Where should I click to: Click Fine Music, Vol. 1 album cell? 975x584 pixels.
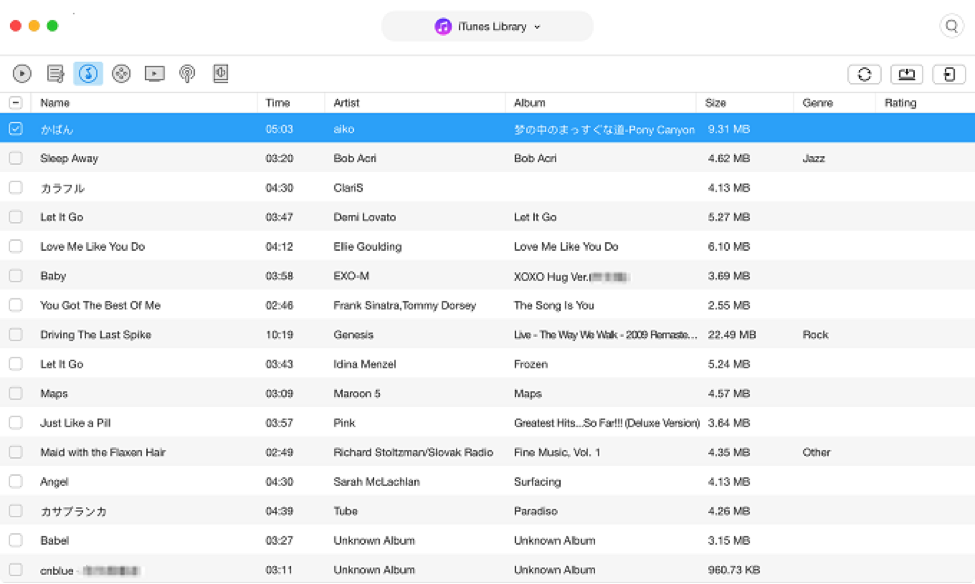pos(557,452)
